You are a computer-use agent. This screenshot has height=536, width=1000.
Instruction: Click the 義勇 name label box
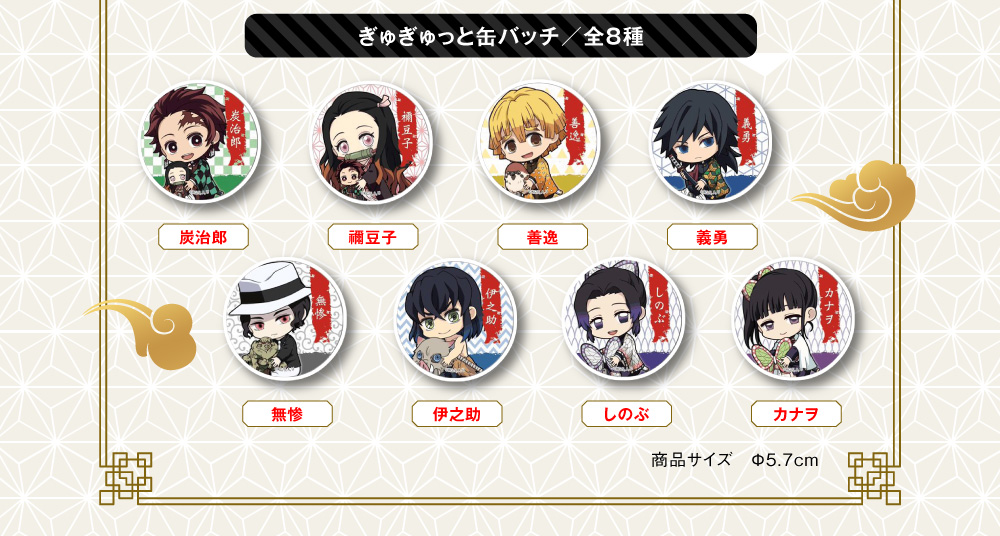(712, 237)
